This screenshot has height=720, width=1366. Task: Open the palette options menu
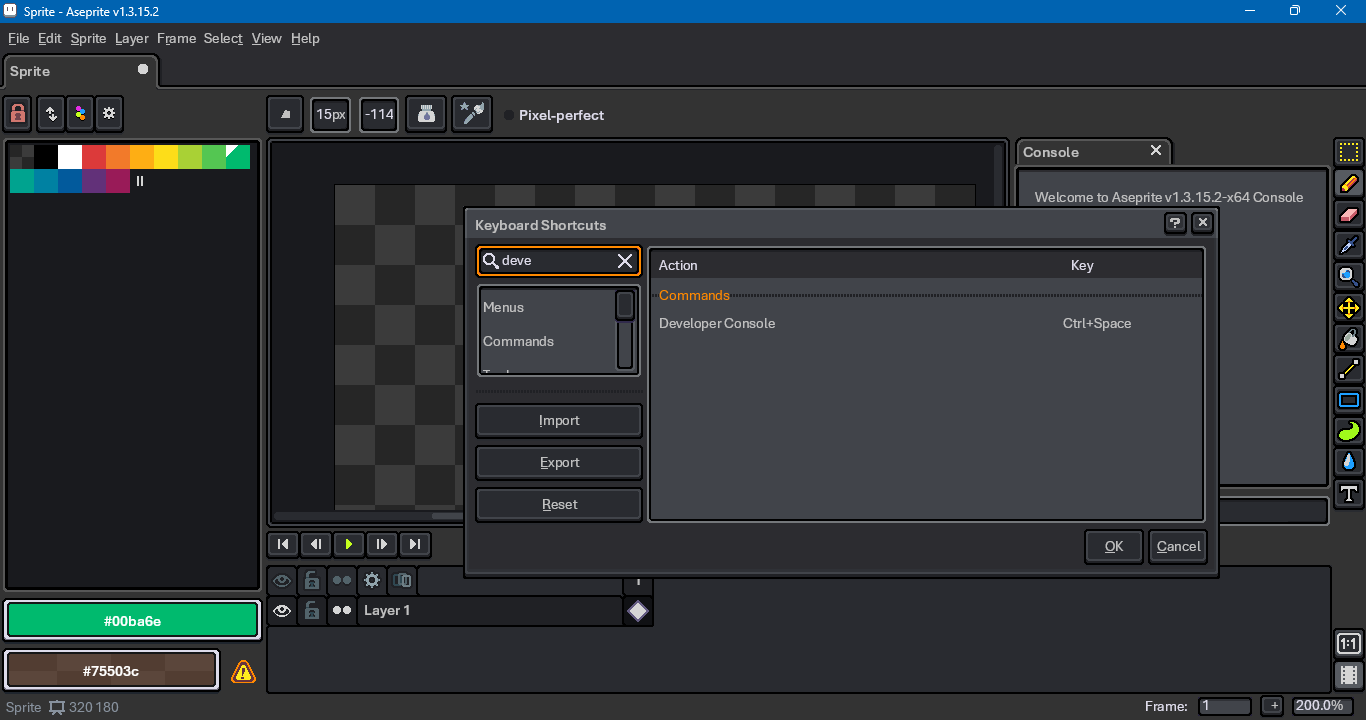pyautogui.click(x=109, y=114)
